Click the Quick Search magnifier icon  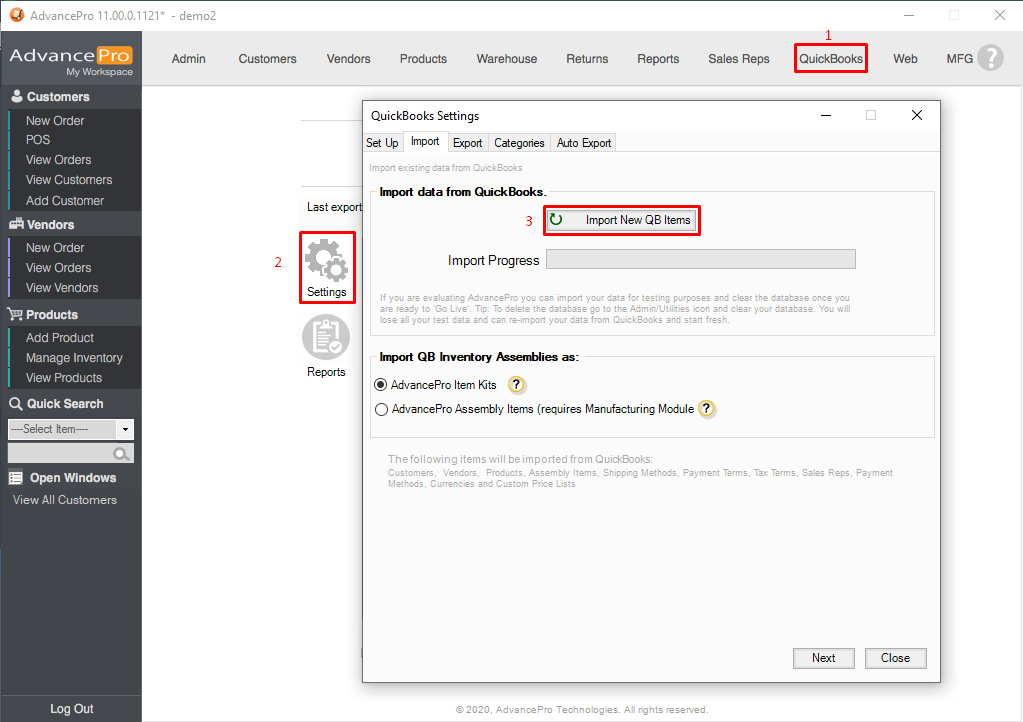pyautogui.click(x=16, y=404)
